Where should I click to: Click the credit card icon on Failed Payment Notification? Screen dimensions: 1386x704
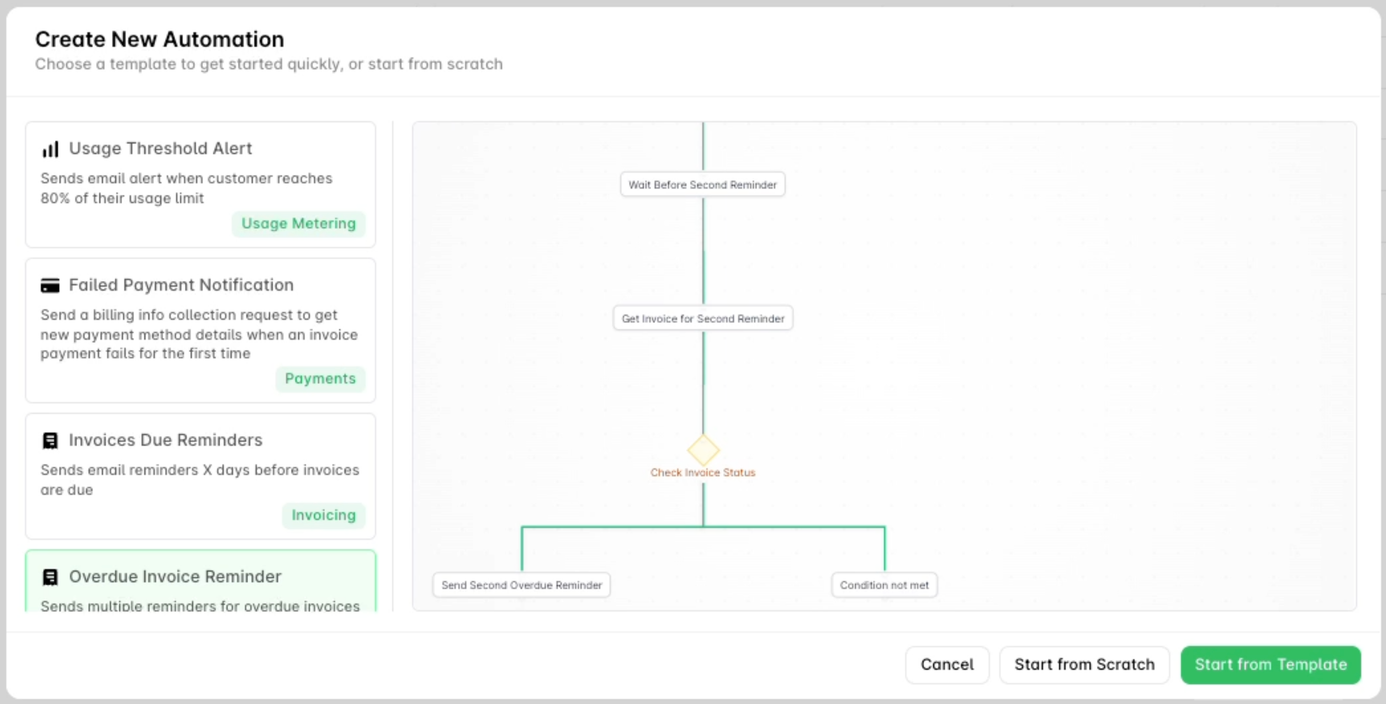click(48, 284)
